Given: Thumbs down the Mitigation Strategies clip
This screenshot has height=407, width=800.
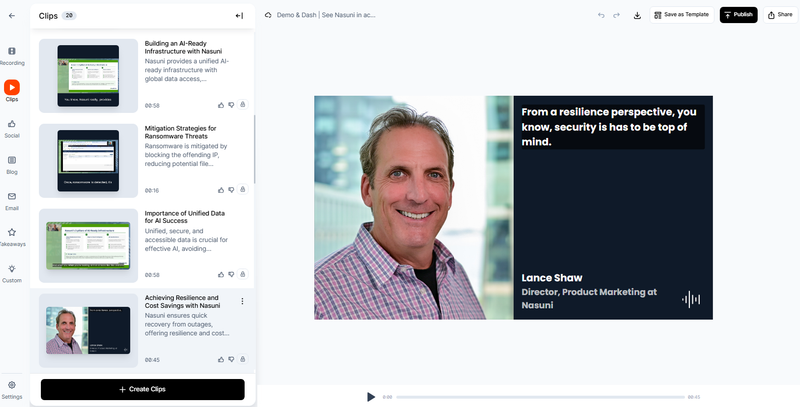Looking at the screenshot, I should [x=231, y=189].
